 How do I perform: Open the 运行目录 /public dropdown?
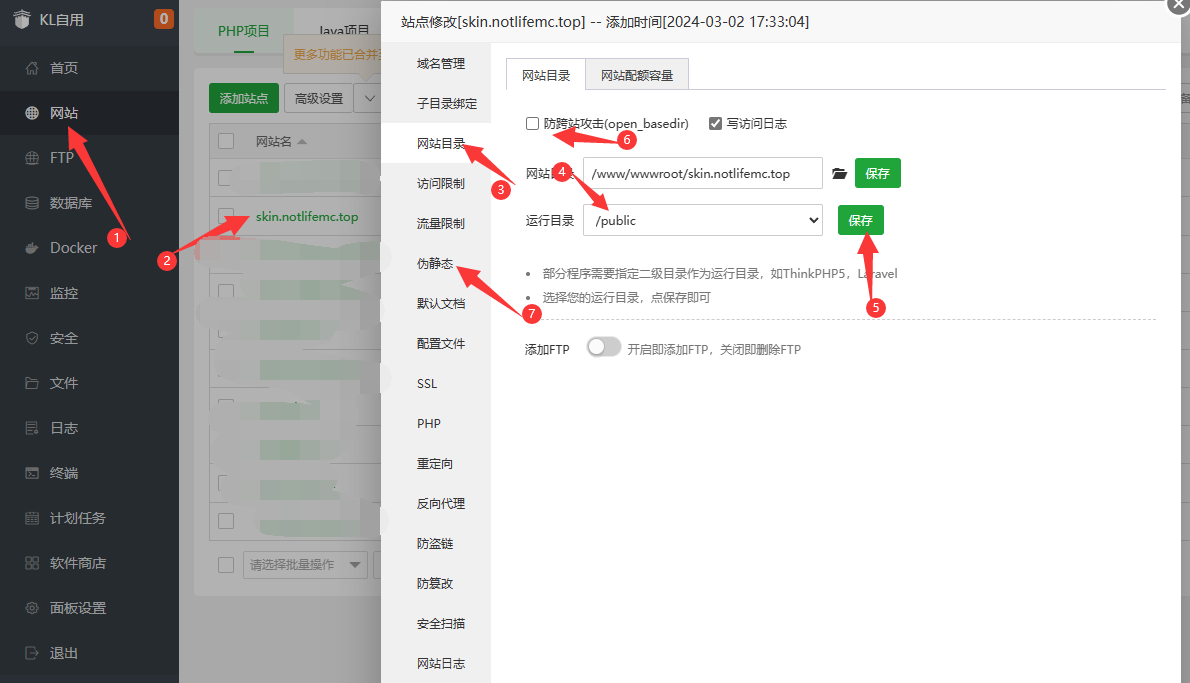(x=702, y=220)
